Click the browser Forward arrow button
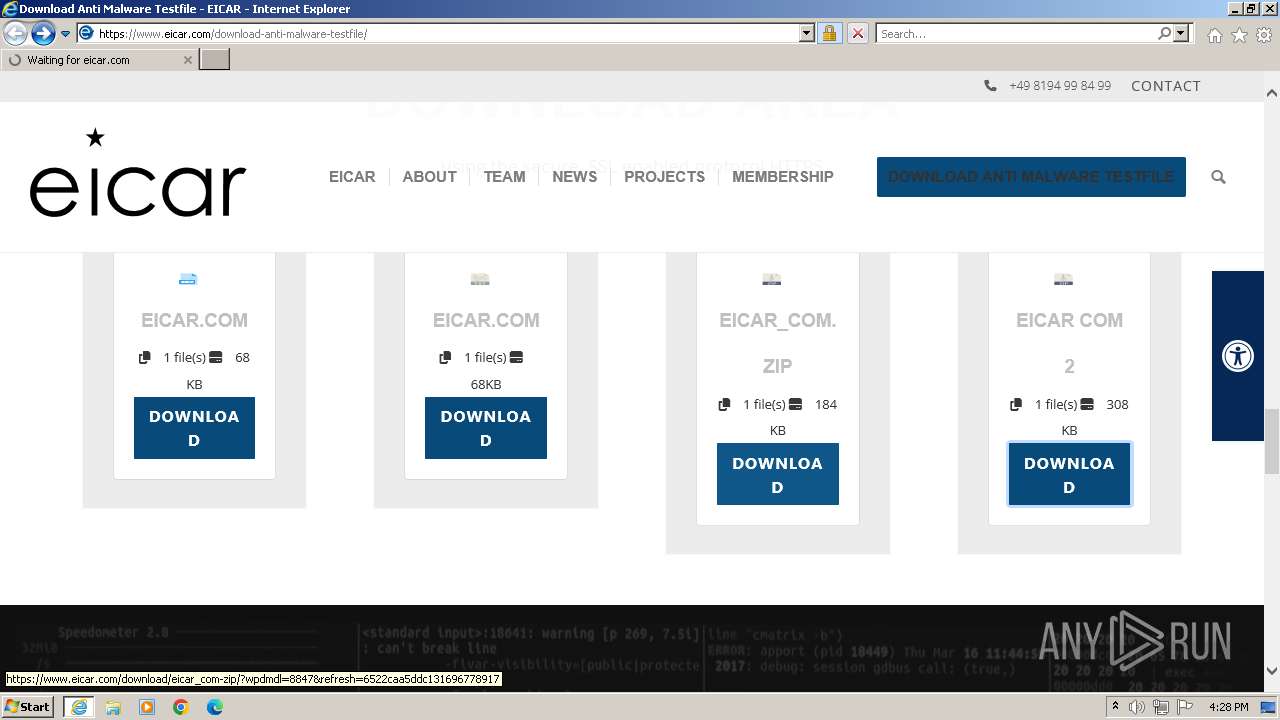 pos(43,34)
